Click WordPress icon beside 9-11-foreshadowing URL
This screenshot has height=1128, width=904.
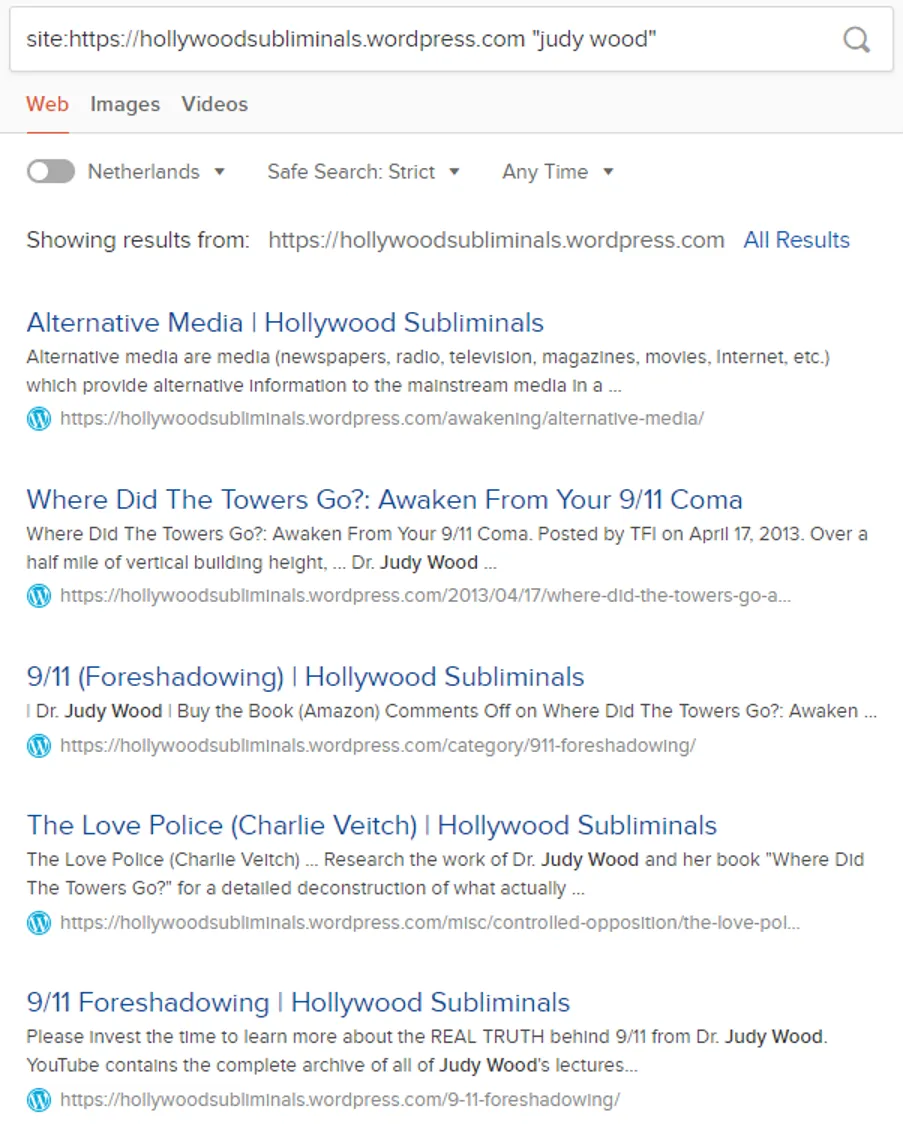pyautogui.click(x=39, y=1100)
